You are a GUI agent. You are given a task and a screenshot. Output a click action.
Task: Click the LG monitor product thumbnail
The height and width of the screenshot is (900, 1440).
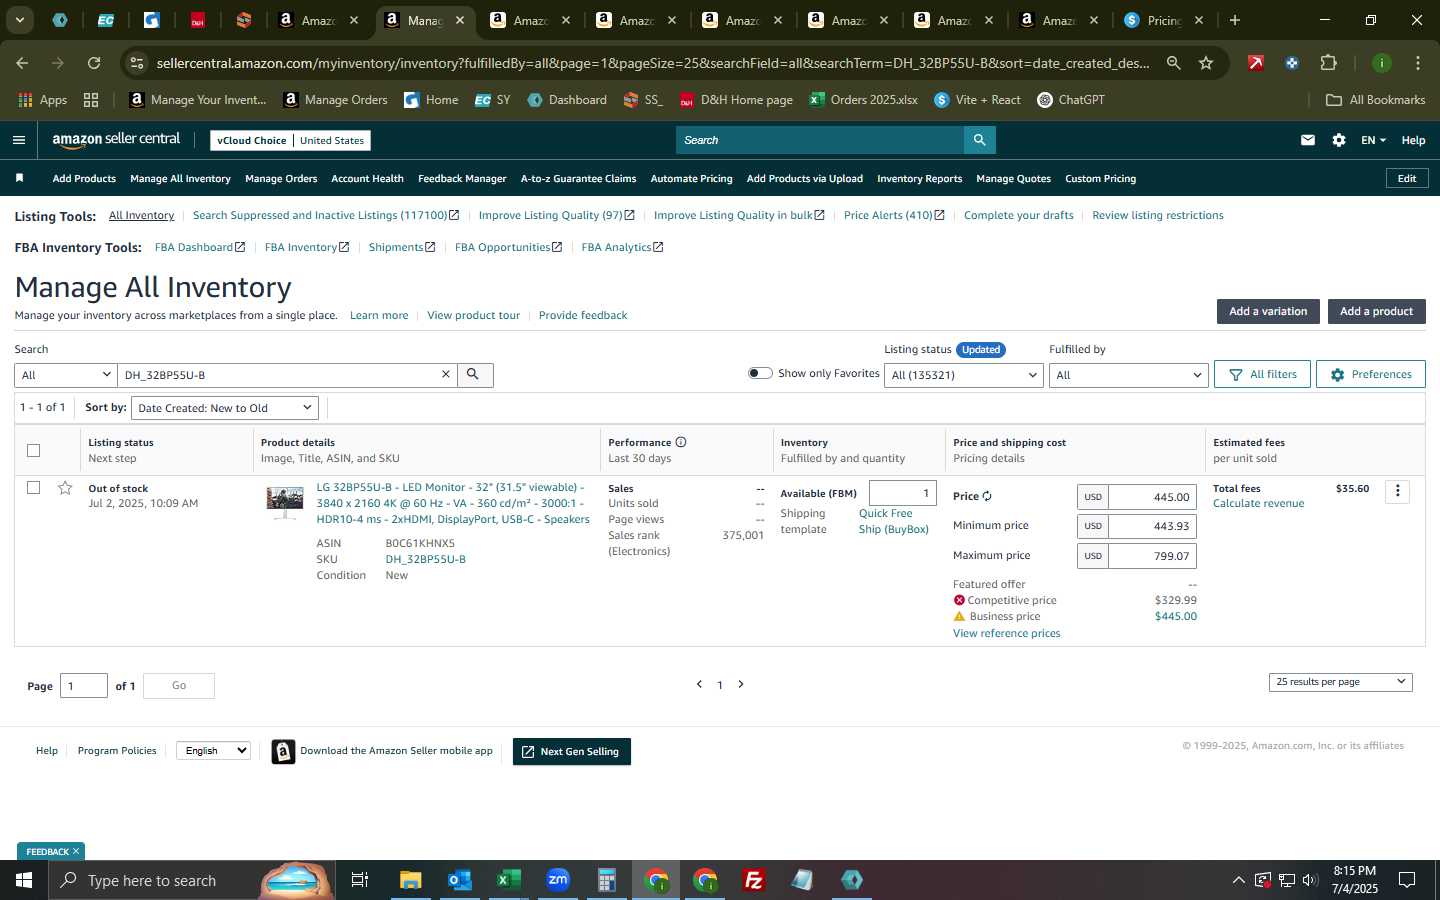pyautogui.click(x=285, y=502)
